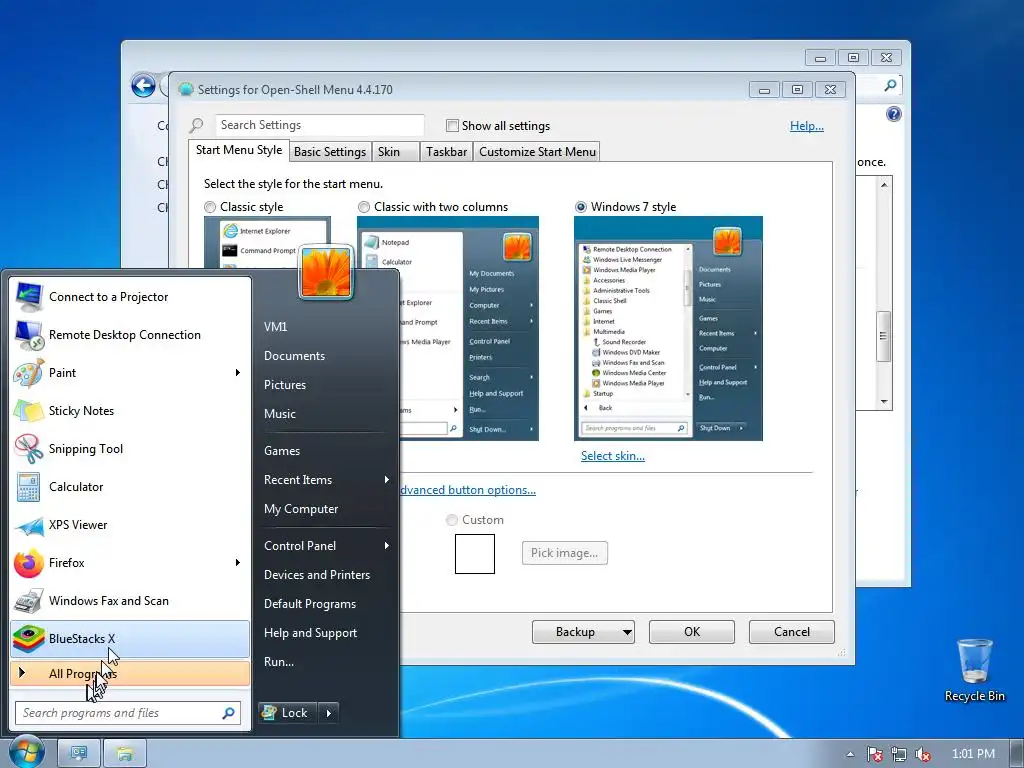Image resolution: width=1024 pixels, height=768 pixels.
Task: Open Sticky Notes icon
Action: pyautogui.click(x=29, y=411)
